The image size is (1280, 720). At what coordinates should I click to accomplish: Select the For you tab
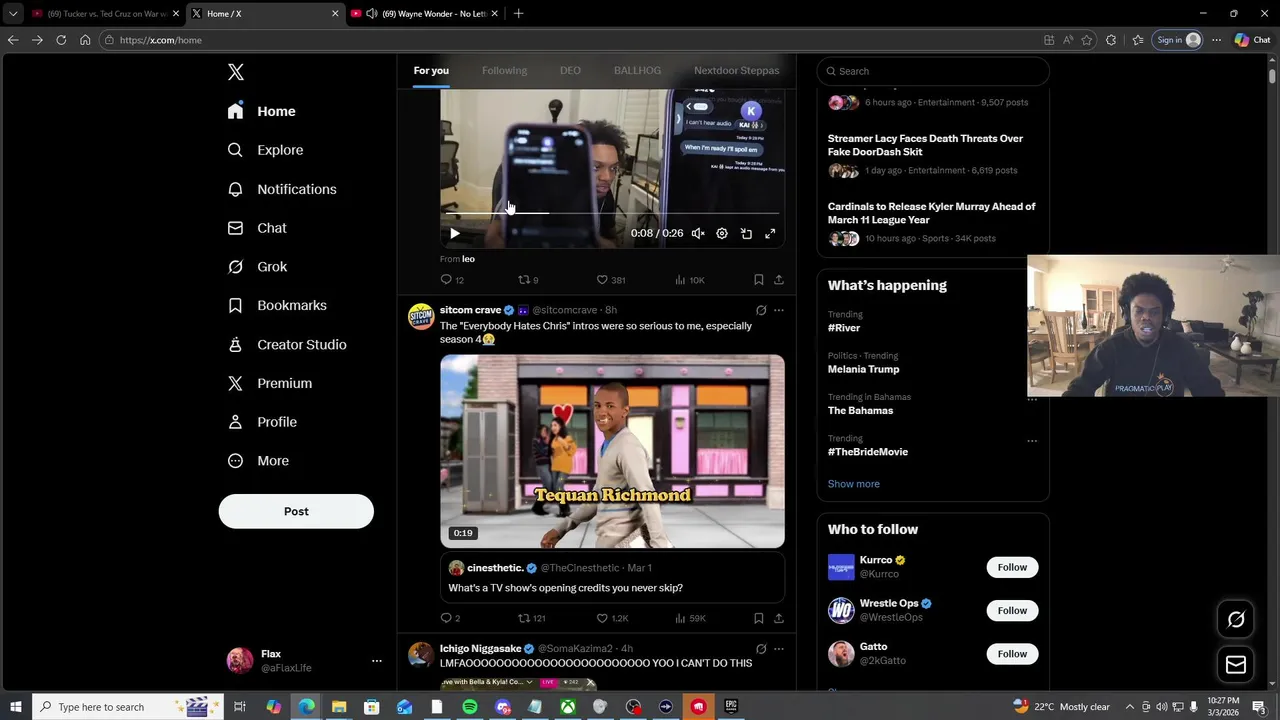431,70
